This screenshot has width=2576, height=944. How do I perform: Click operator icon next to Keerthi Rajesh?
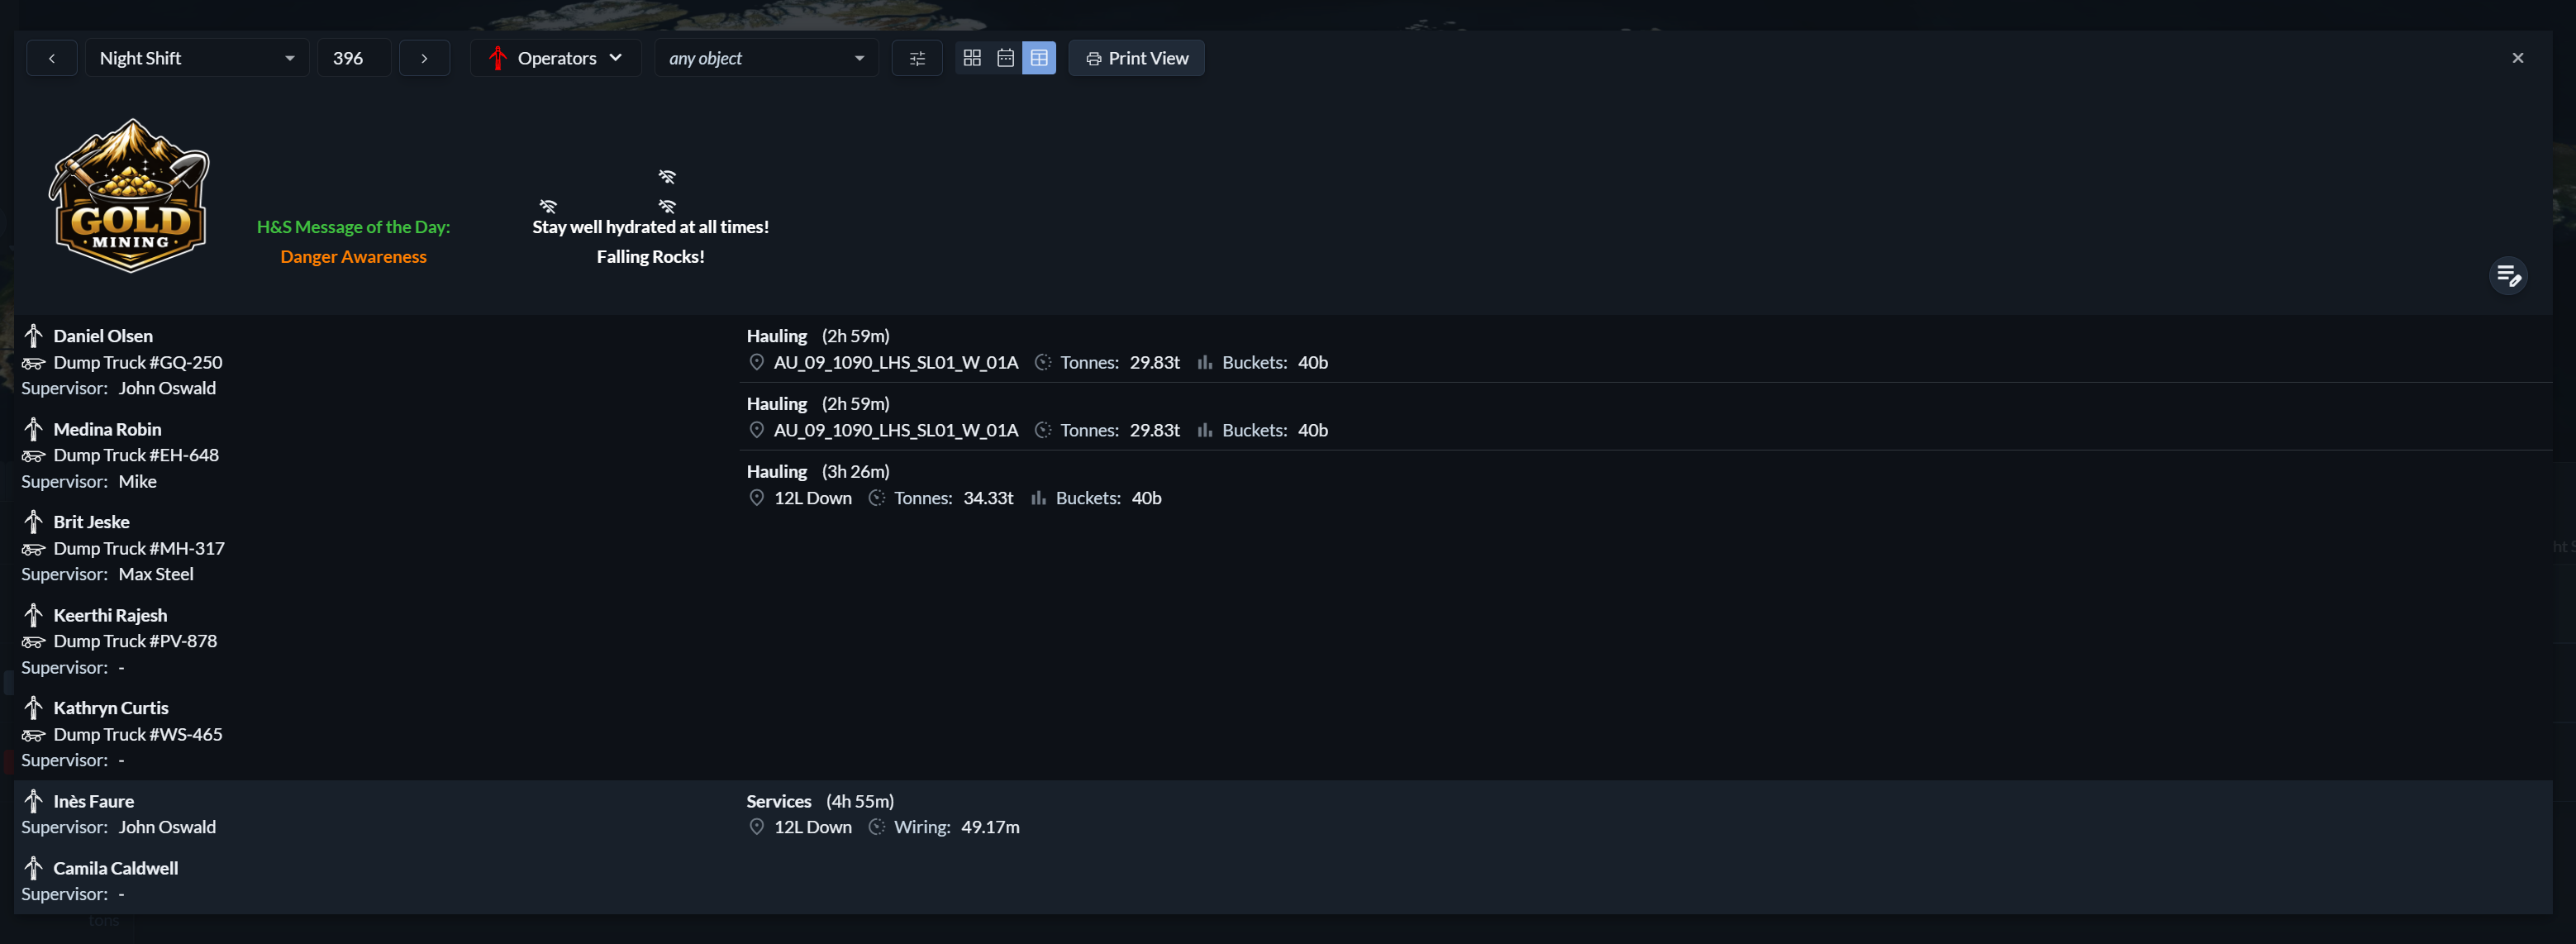[33, 615]
